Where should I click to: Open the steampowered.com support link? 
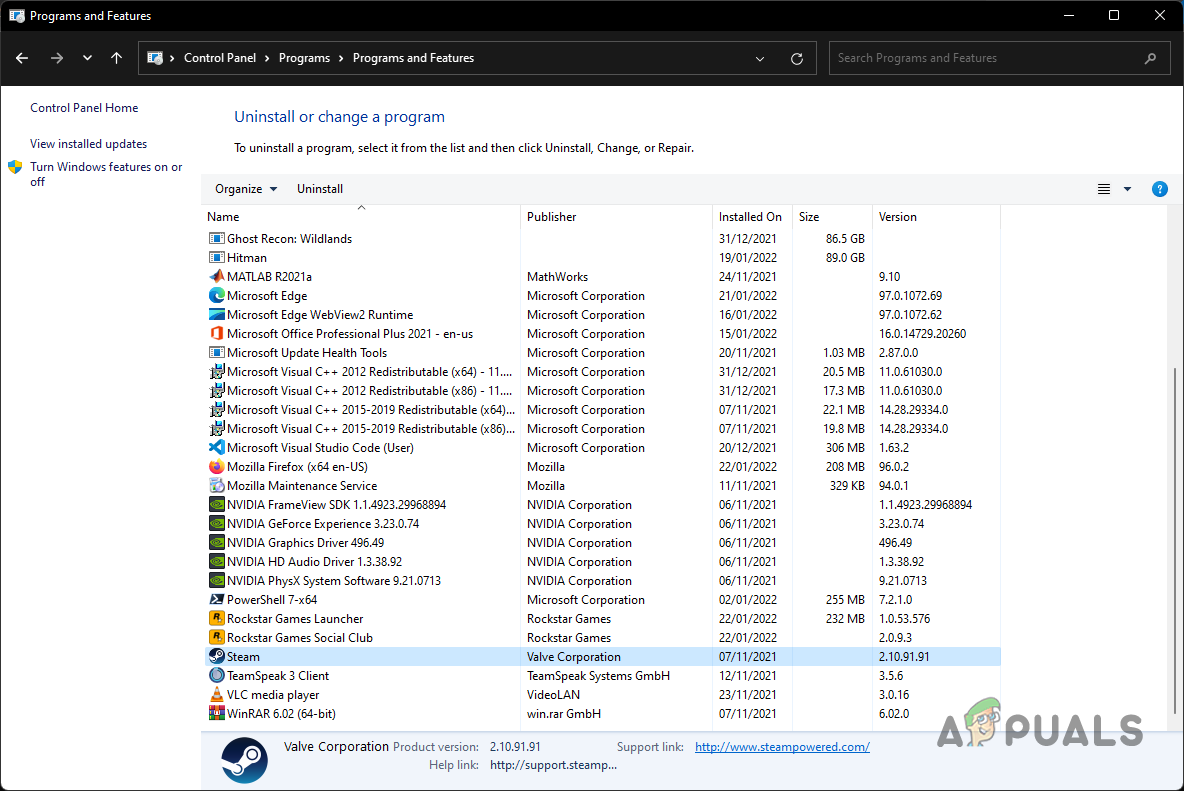pos(782,746)
